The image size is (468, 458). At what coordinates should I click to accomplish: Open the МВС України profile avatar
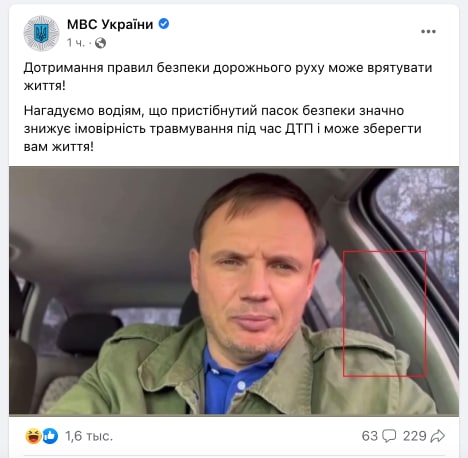(x=41, y=33)
